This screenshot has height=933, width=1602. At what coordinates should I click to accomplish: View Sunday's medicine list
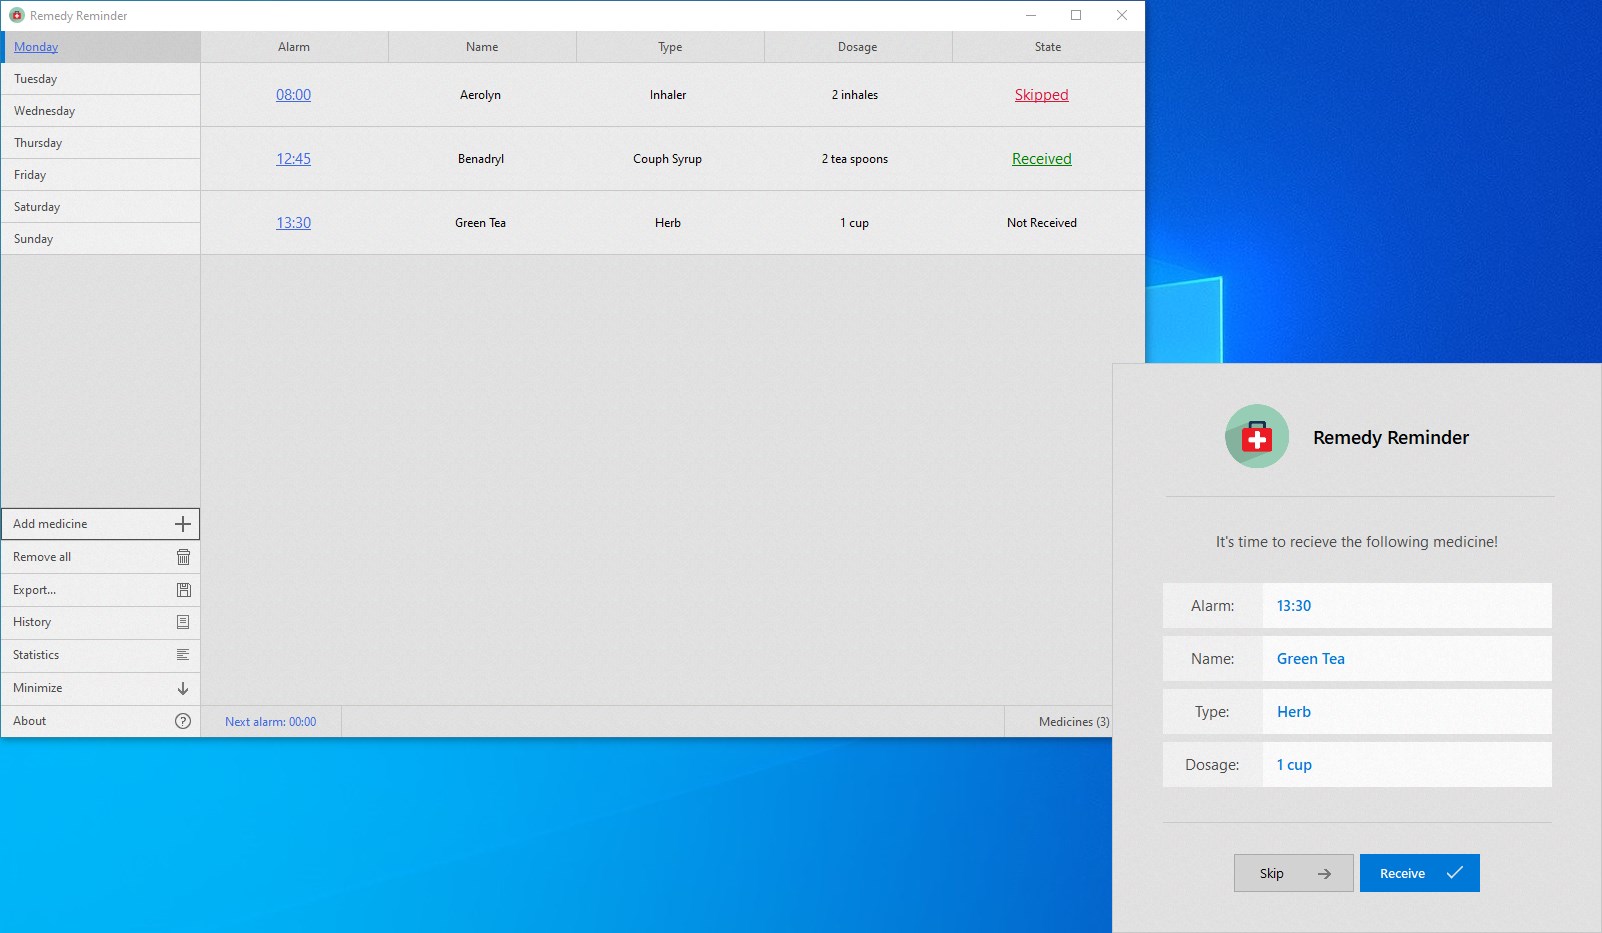point(33,238)
